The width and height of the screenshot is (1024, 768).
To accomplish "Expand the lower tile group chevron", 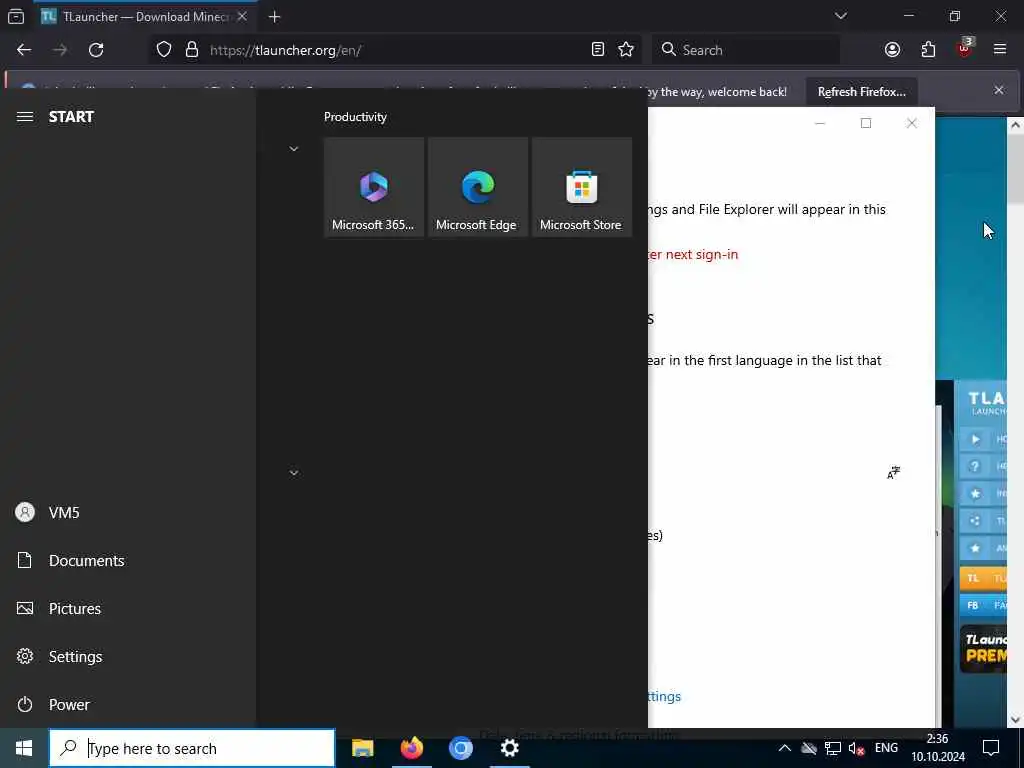I will click(x=294, y=472).
